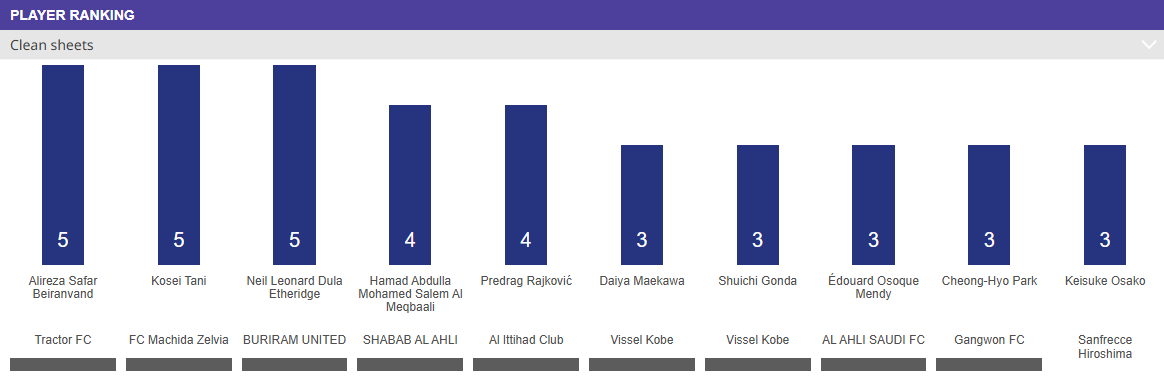Select Neil Leonard Dula Etheridge's bar
Image resolution: width=1164 pixels, height=387 pixels.
pyautogui.click(x=295, y=165)
